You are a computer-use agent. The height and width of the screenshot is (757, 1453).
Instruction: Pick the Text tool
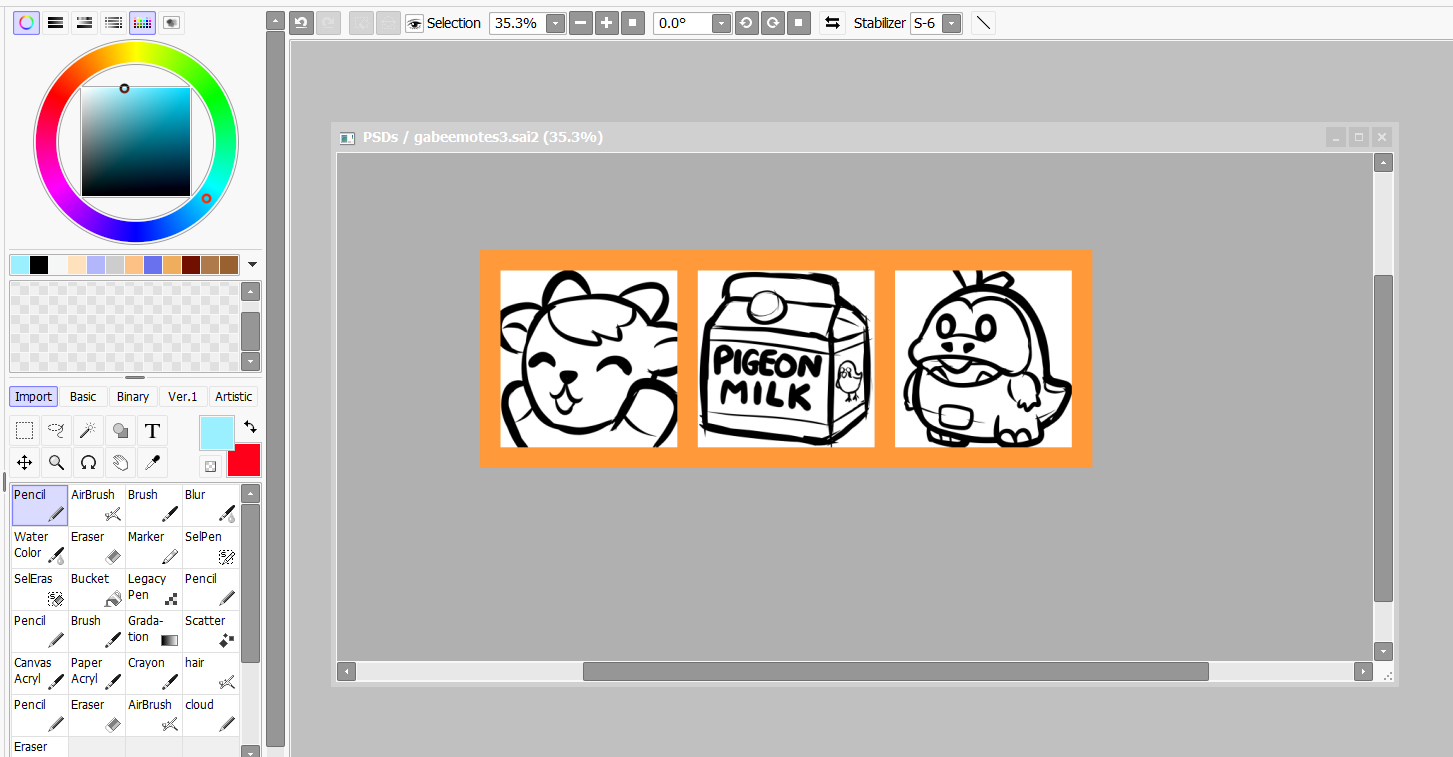[152, 431]
